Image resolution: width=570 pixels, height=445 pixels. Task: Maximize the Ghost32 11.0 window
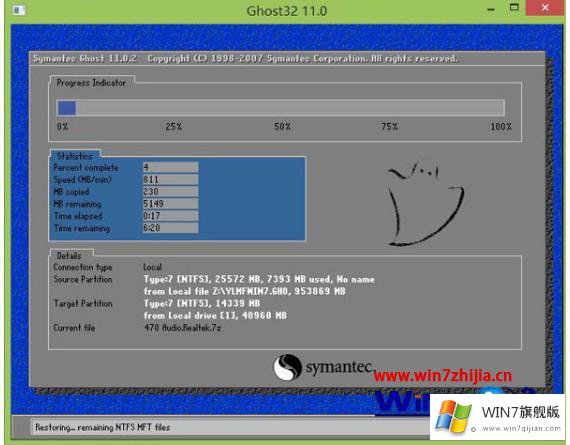point(514,7)
